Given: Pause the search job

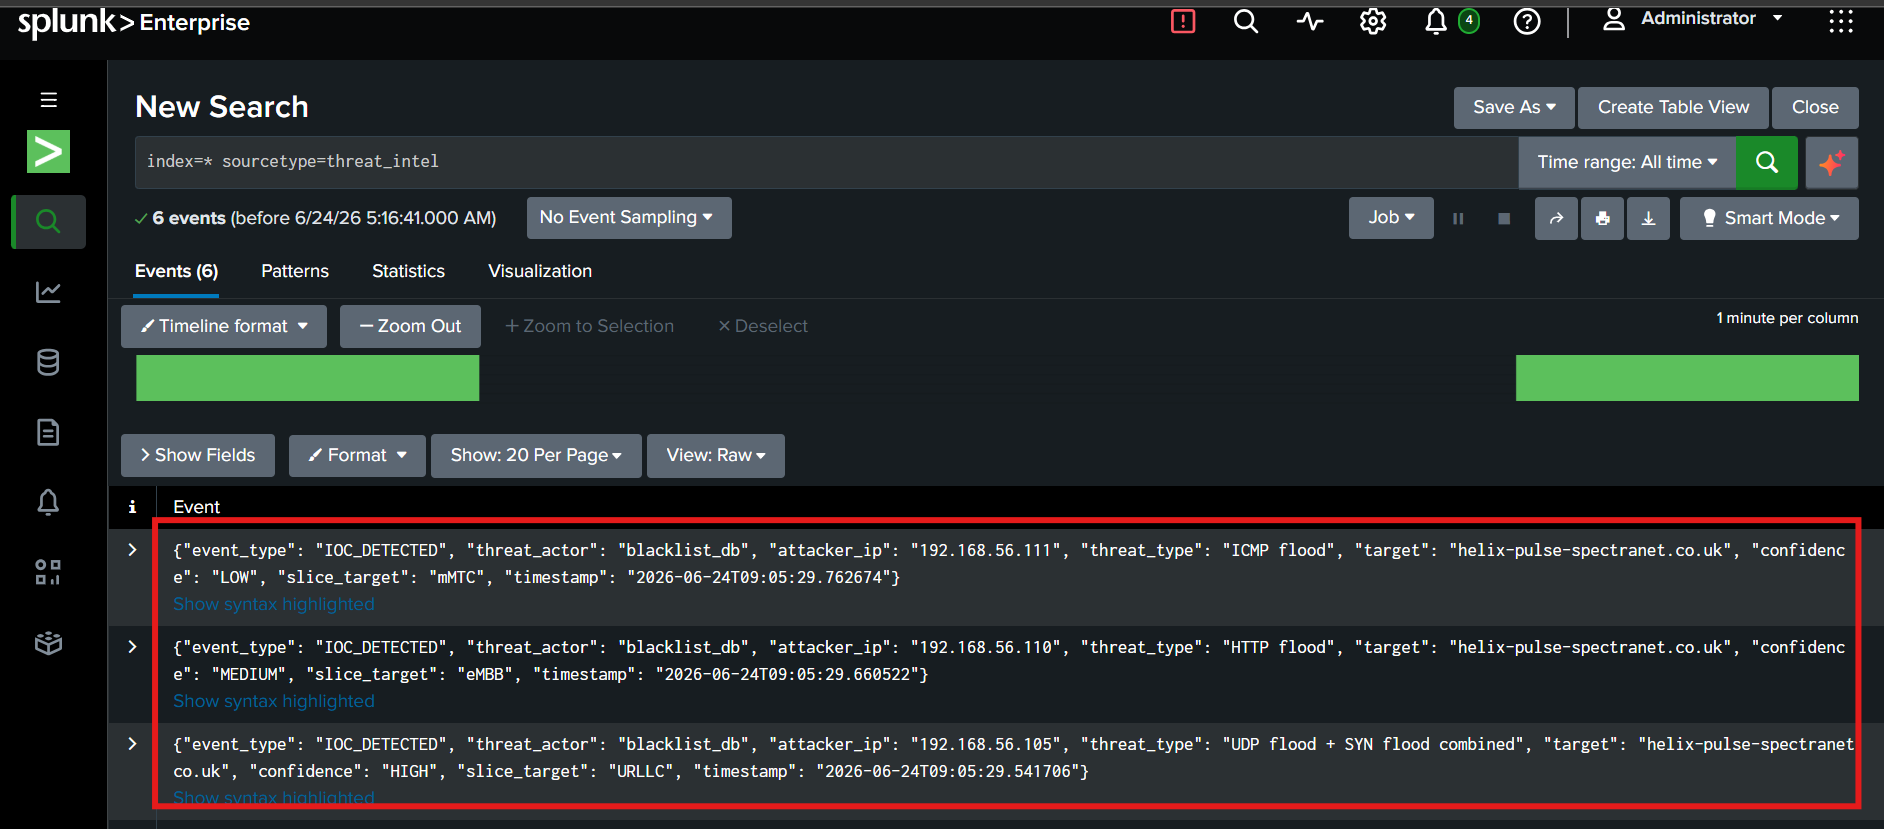Looking at the screenshot, I should 1458,218.
